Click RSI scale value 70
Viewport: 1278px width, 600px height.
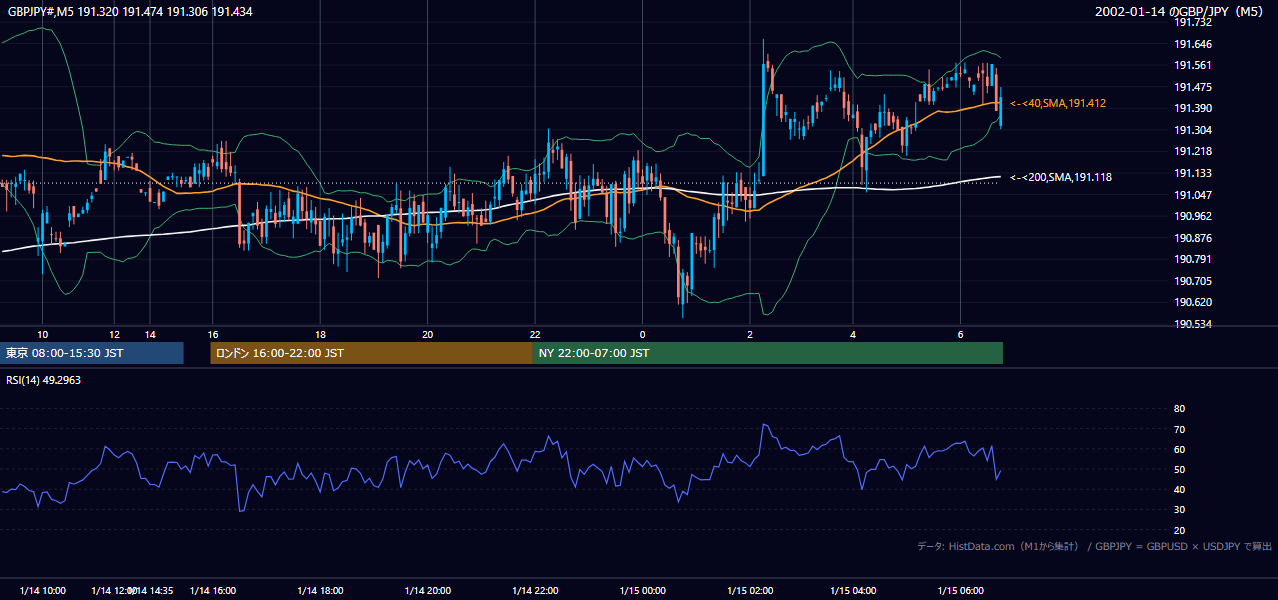[x=1179, y=429]
